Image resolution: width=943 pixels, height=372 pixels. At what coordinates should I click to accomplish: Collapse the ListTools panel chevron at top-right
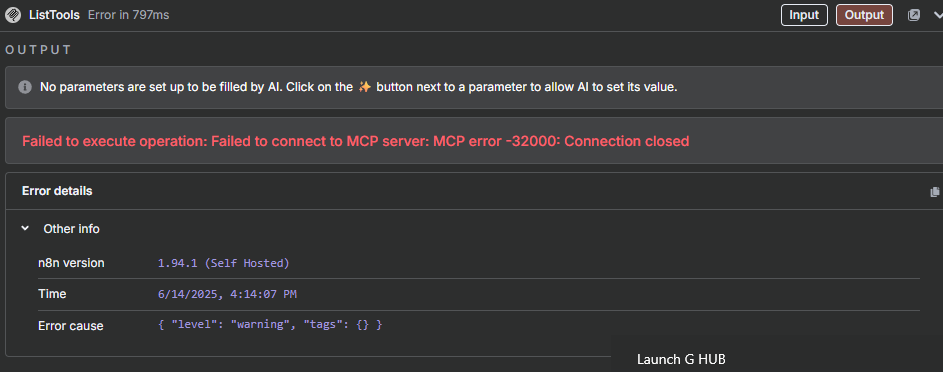pyautogui.click(x=936, y=16)
